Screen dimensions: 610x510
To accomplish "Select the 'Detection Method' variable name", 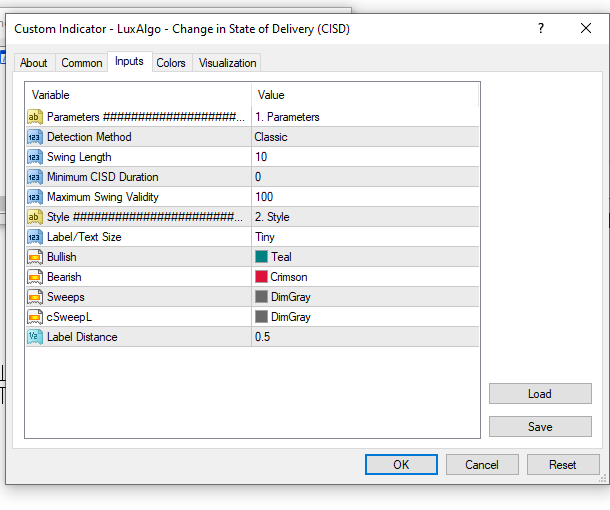I will (89, 137).
